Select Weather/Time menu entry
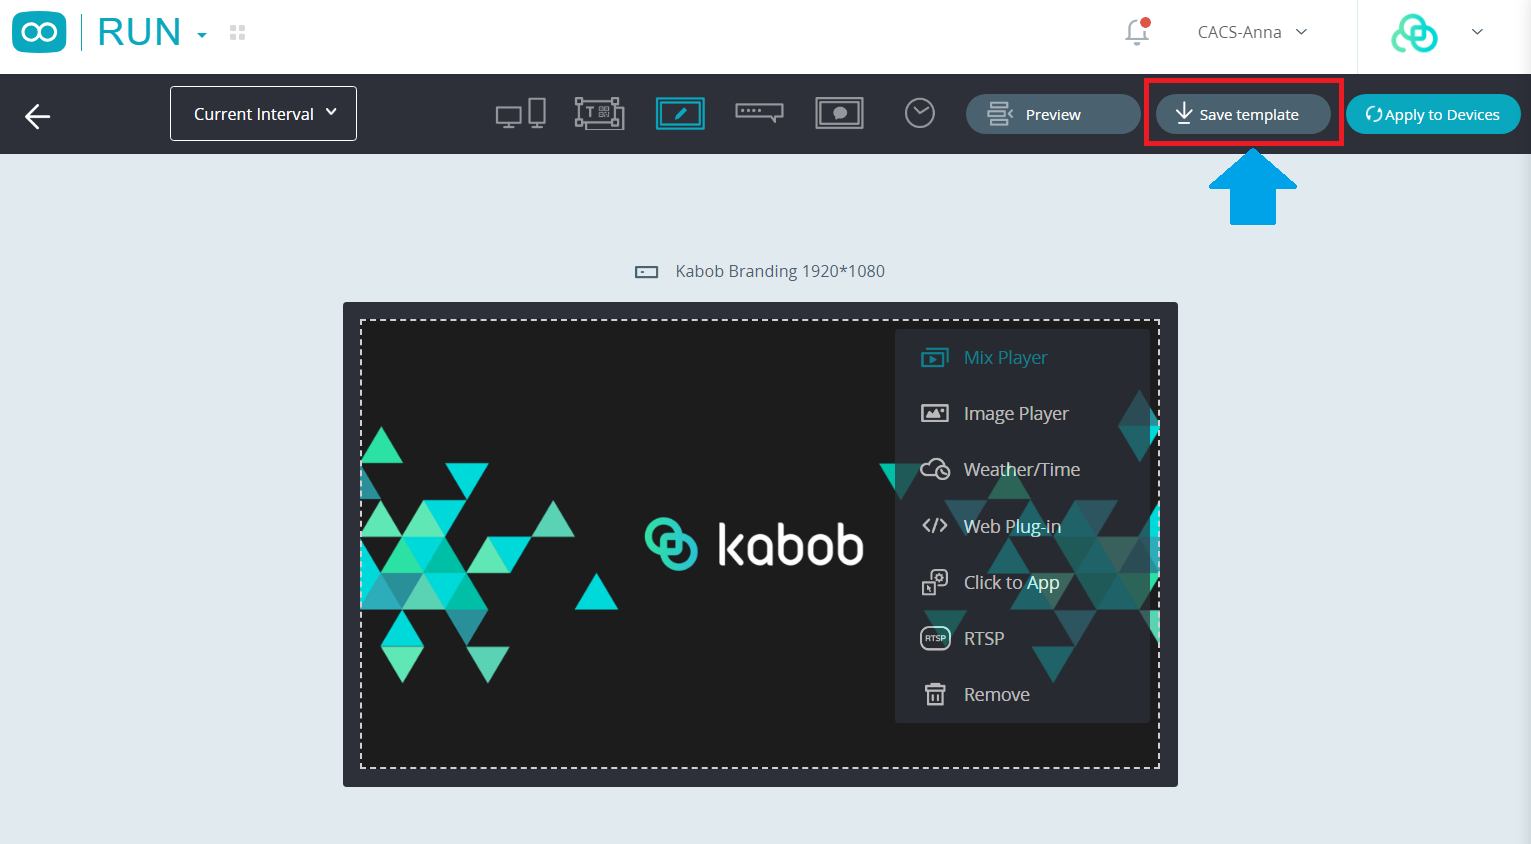 click(1022, 470)
